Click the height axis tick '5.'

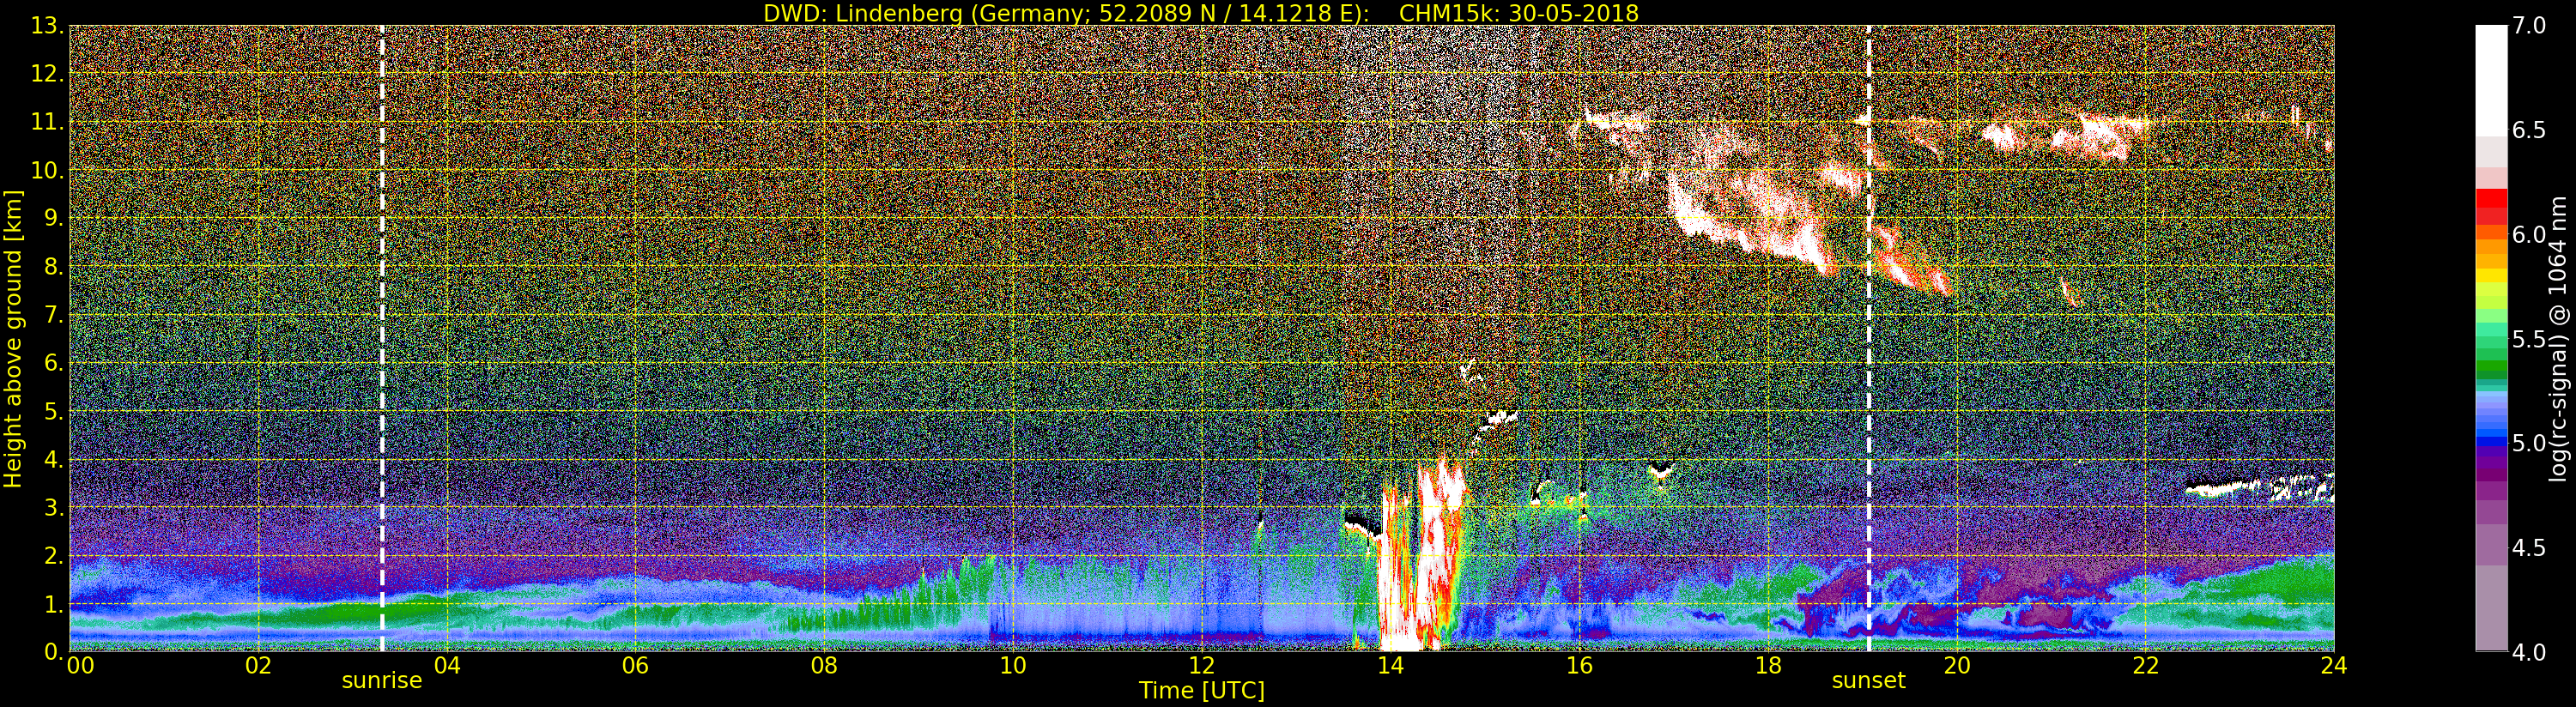pyautogui.click(x=53, y=411)
